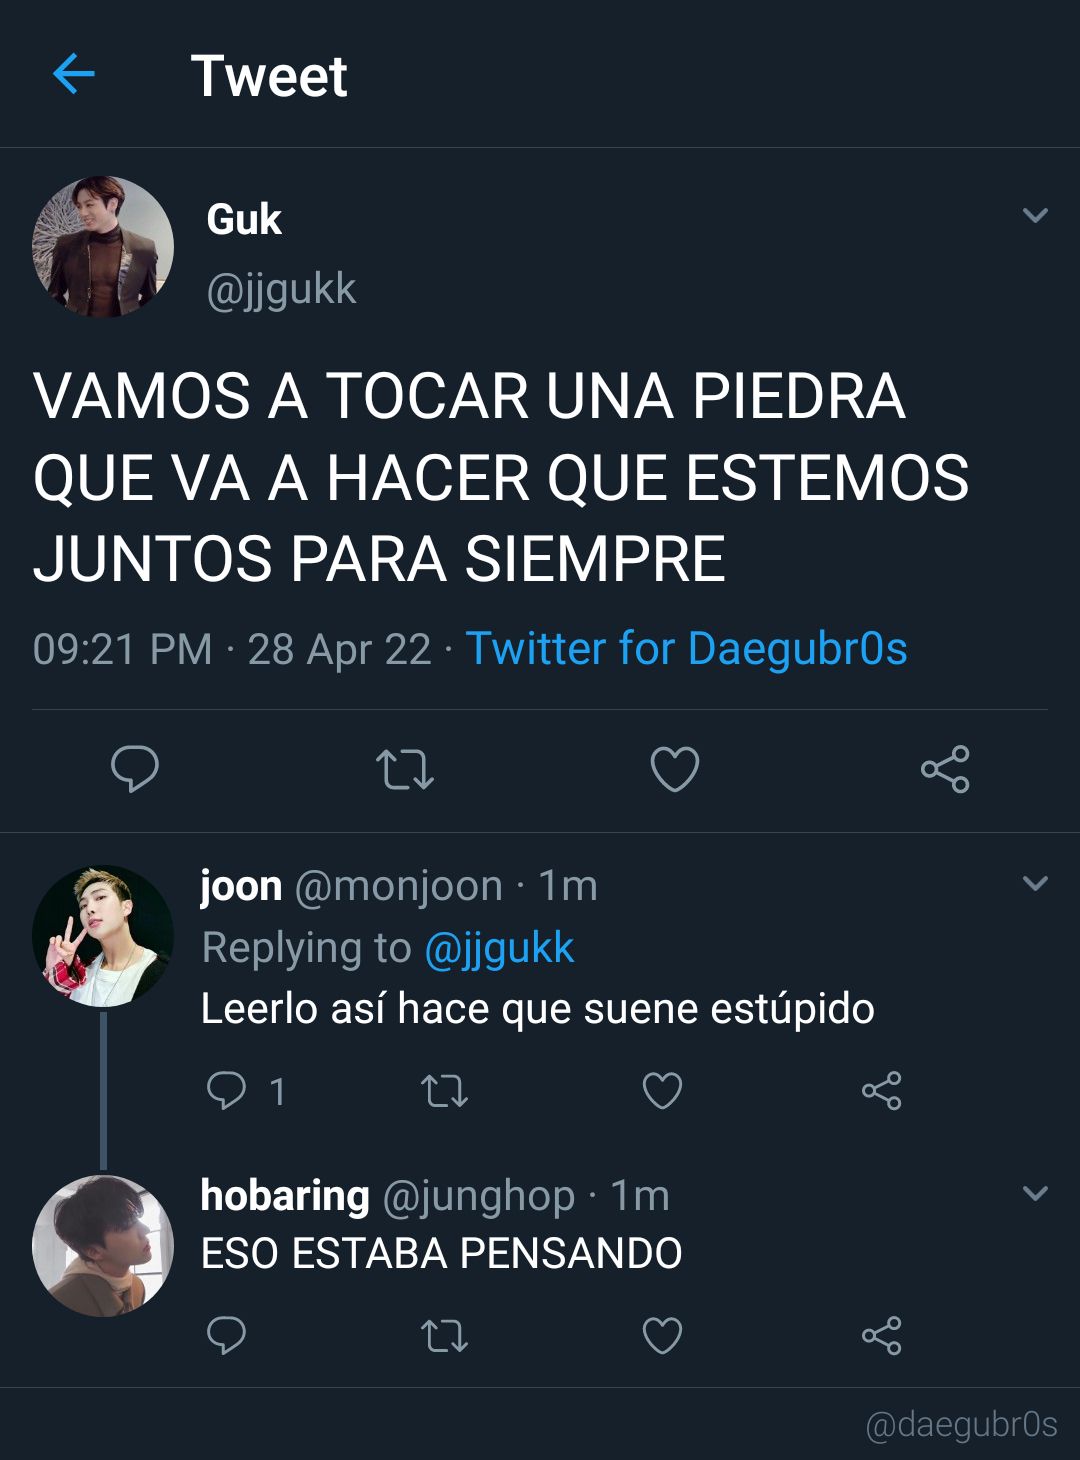Share Guk's main tweet
This screenshot has height=1460, width=1080.
pyautogui.click(x=945, y=769)
